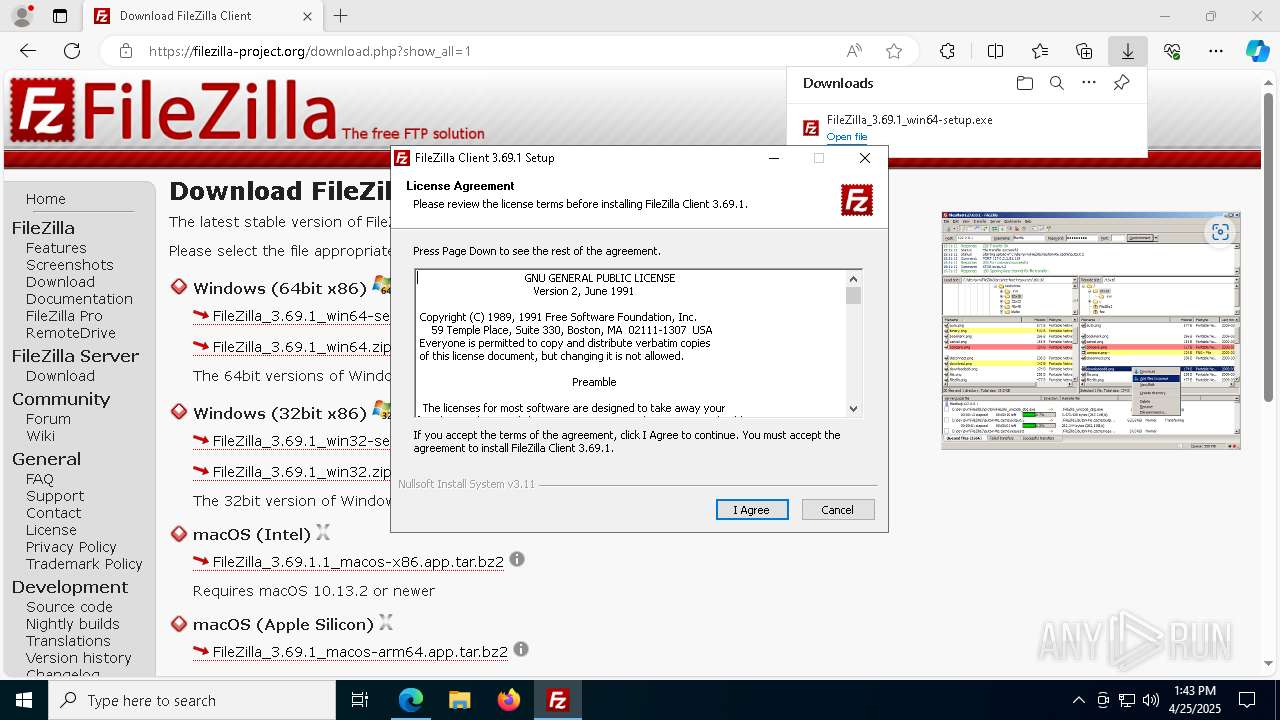Image resolution: width=1280 pixels, height=720 pixels.
Task: Download FileZilla macos-x86 app.tar.bz2
Action: click(x=358, y=562)
